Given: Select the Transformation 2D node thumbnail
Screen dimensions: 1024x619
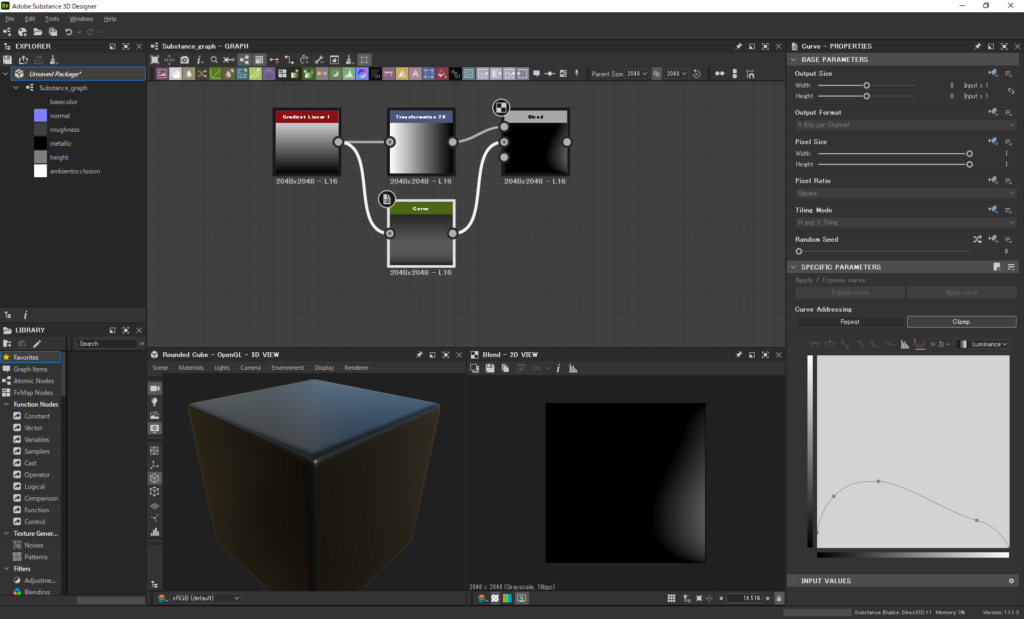Looking at the screenshot, I should [421, 148].
